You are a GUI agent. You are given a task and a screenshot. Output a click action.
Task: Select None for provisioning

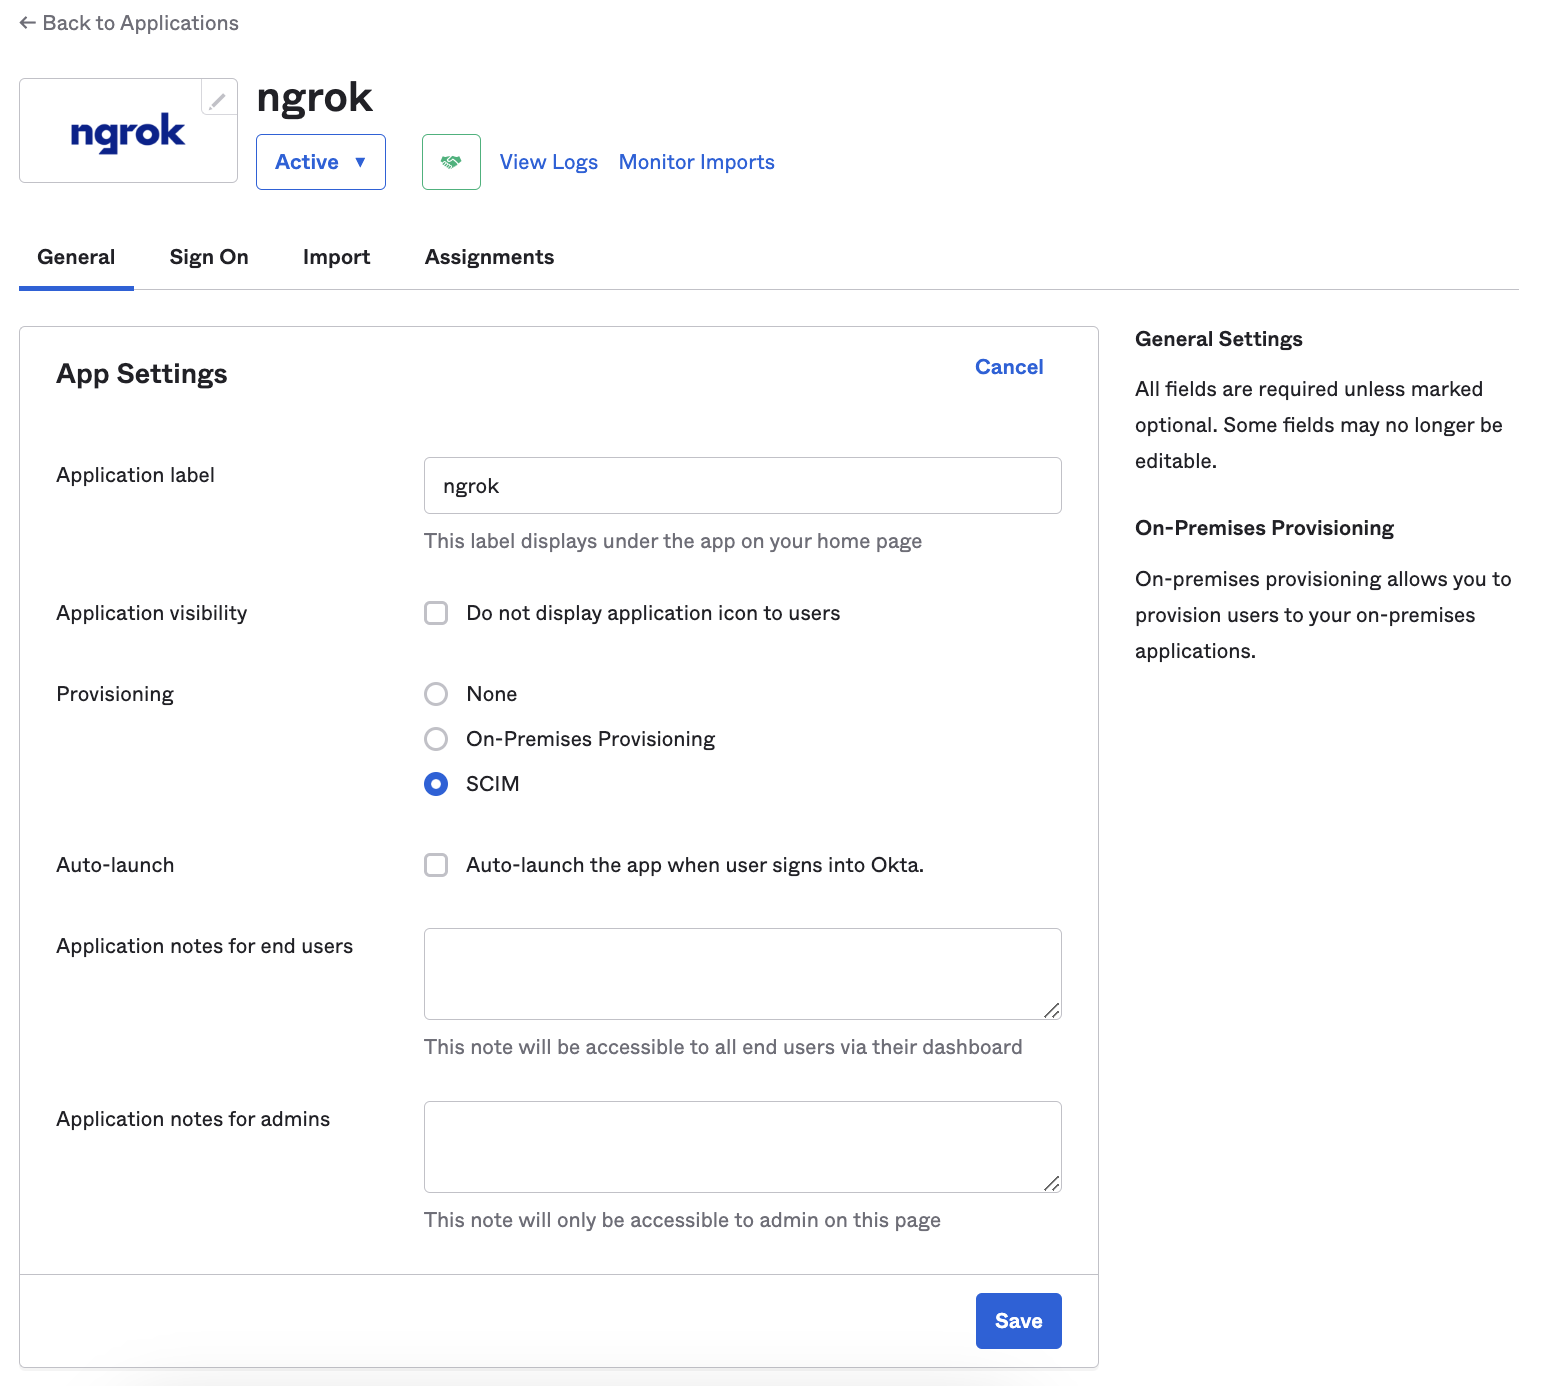tap(436, 693)
